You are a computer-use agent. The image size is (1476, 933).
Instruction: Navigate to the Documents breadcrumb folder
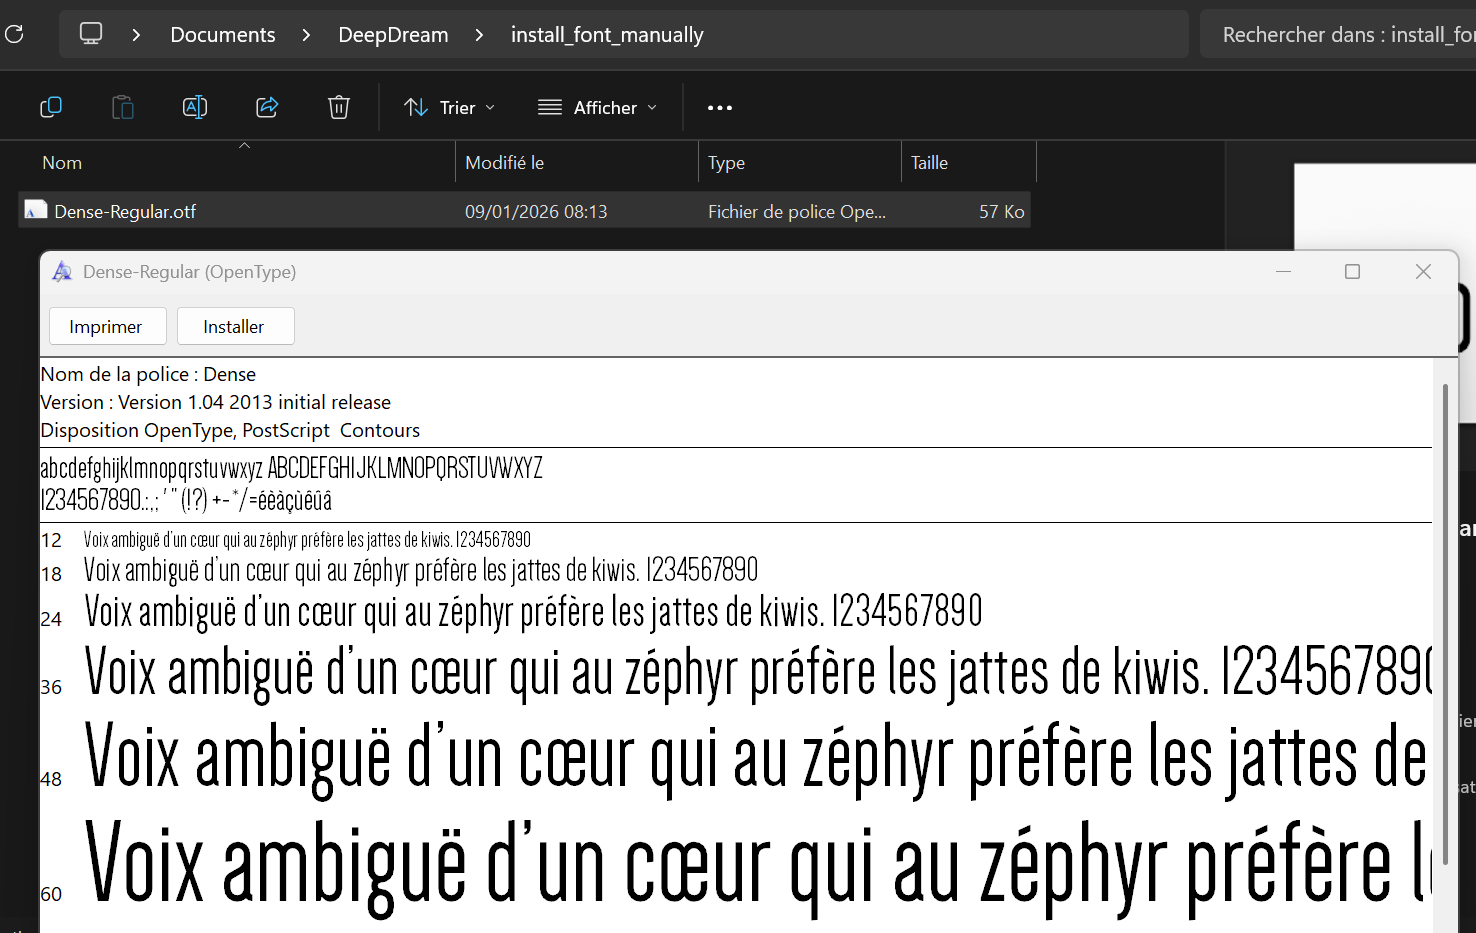click(223, 35)
